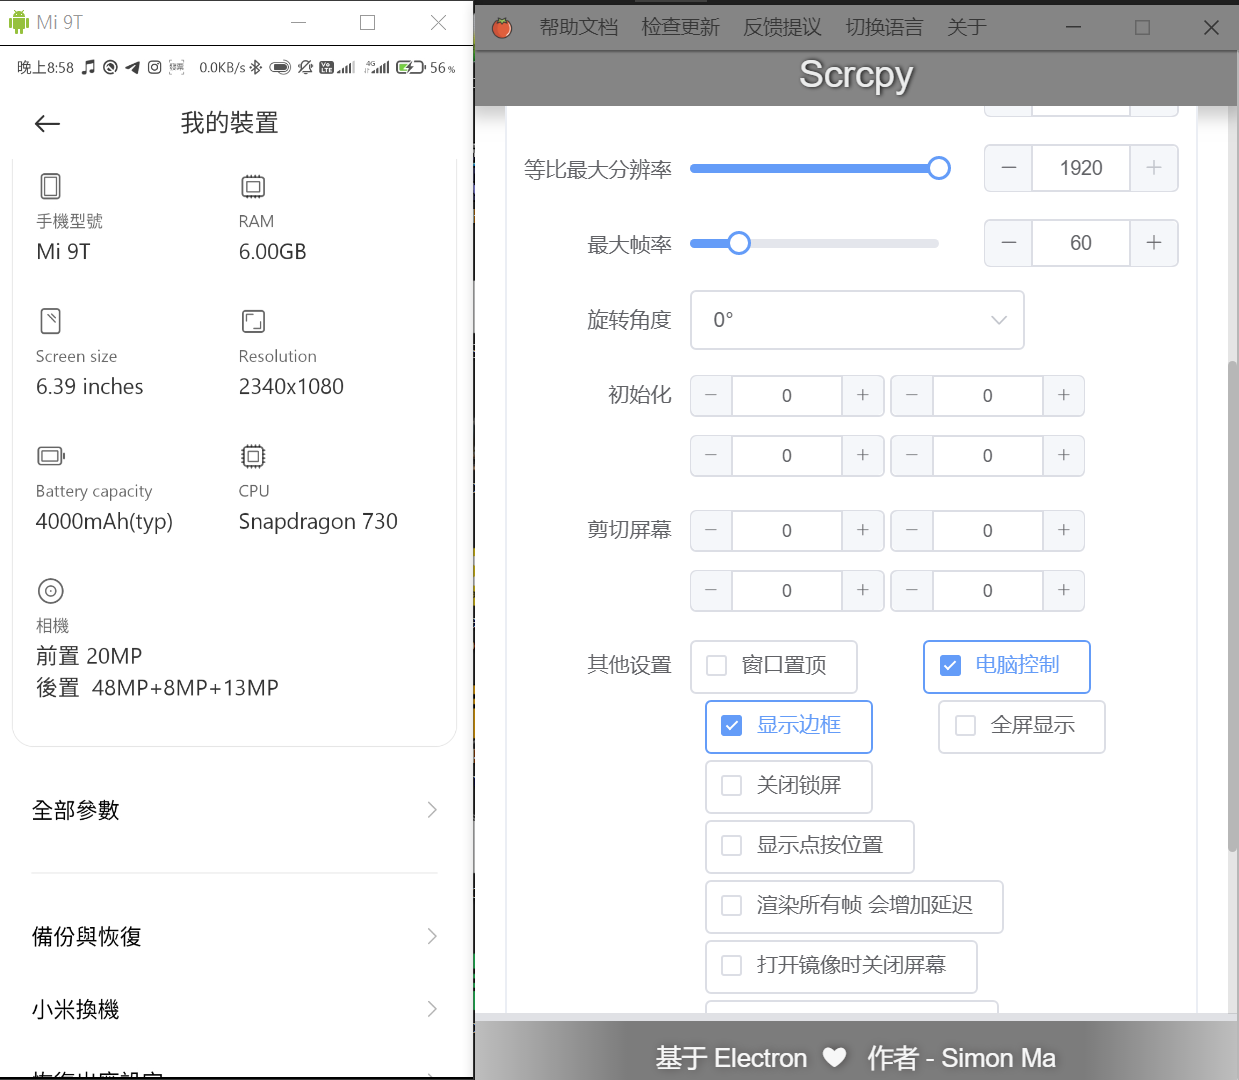Viewport: 1239px width, 1080px height.
Task: Click the Resolution icon
Action: point(253,321)
